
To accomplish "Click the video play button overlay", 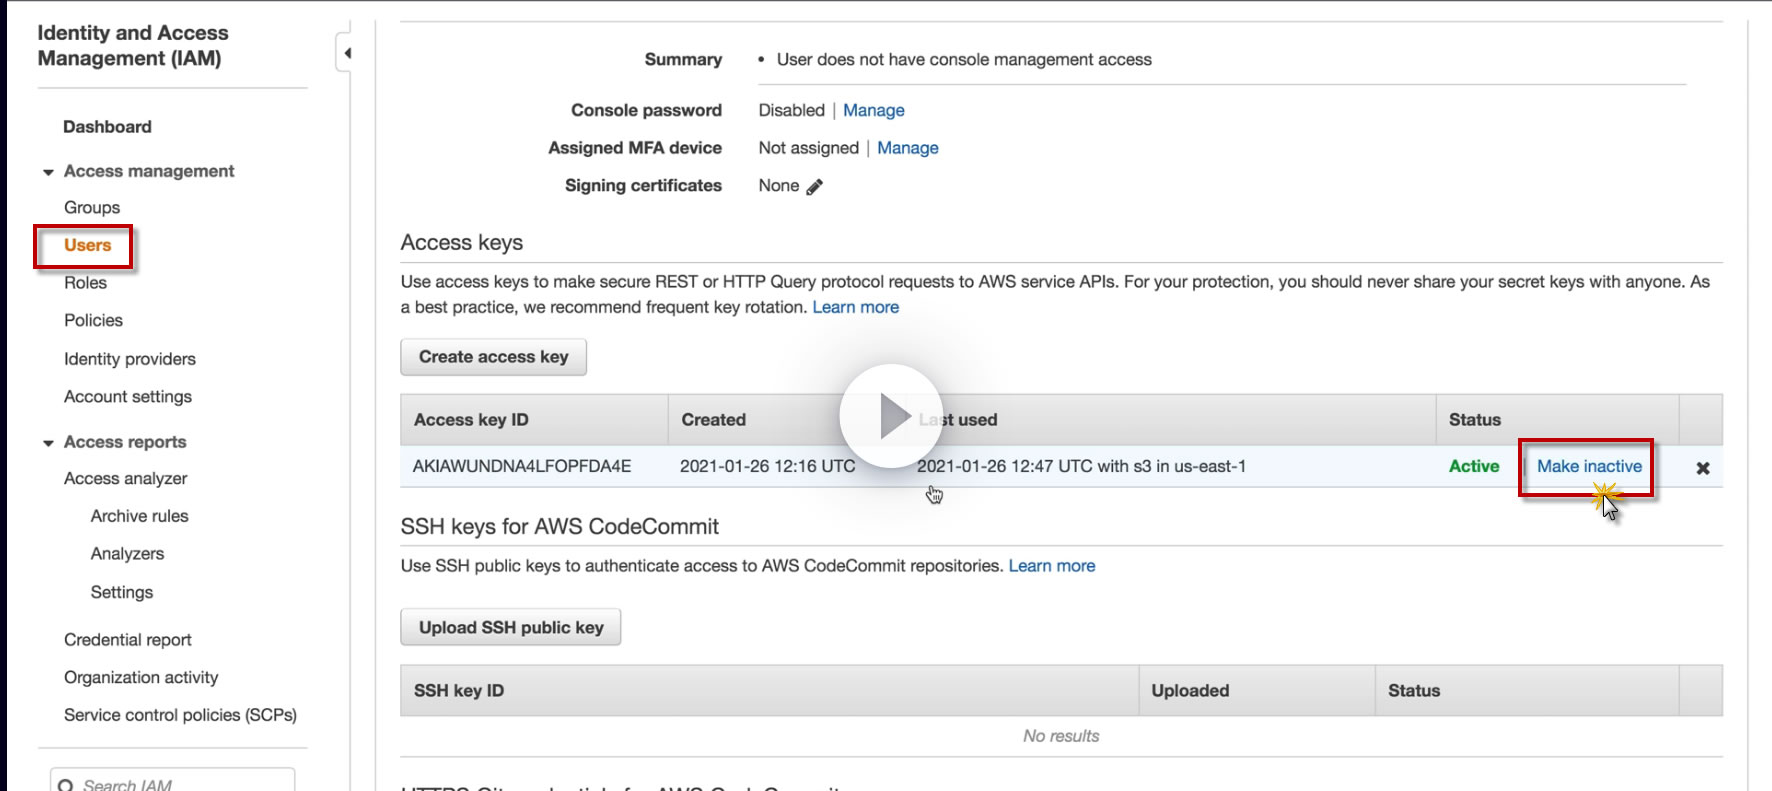I will [x=891, y=416].
